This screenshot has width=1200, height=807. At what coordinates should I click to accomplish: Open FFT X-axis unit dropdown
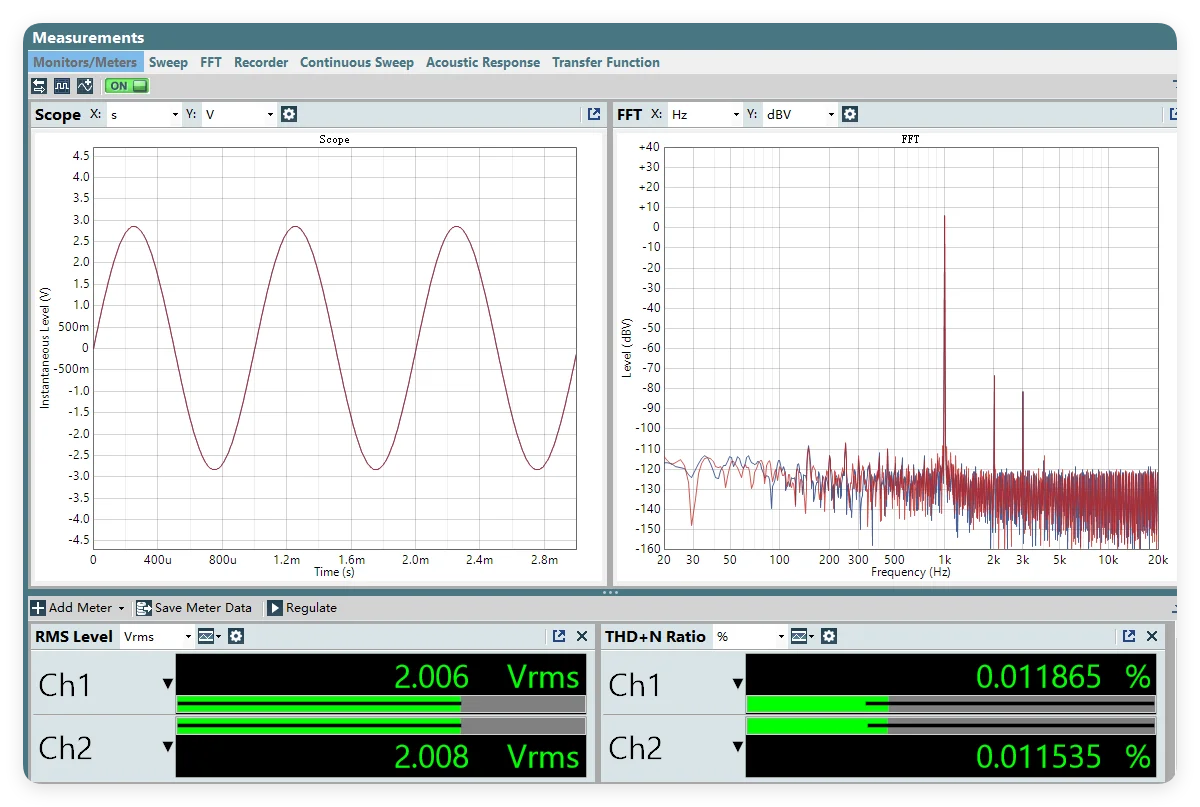[705, 114]
